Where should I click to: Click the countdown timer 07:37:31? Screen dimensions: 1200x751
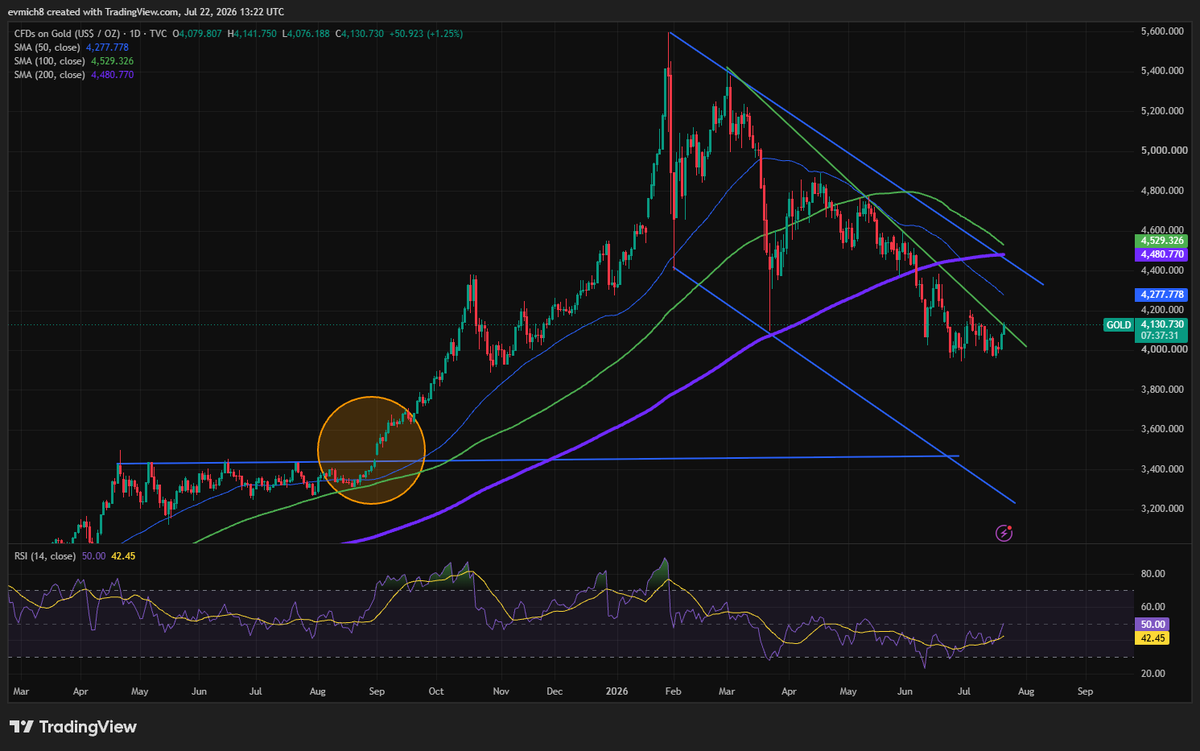(x=1162, y=336)
